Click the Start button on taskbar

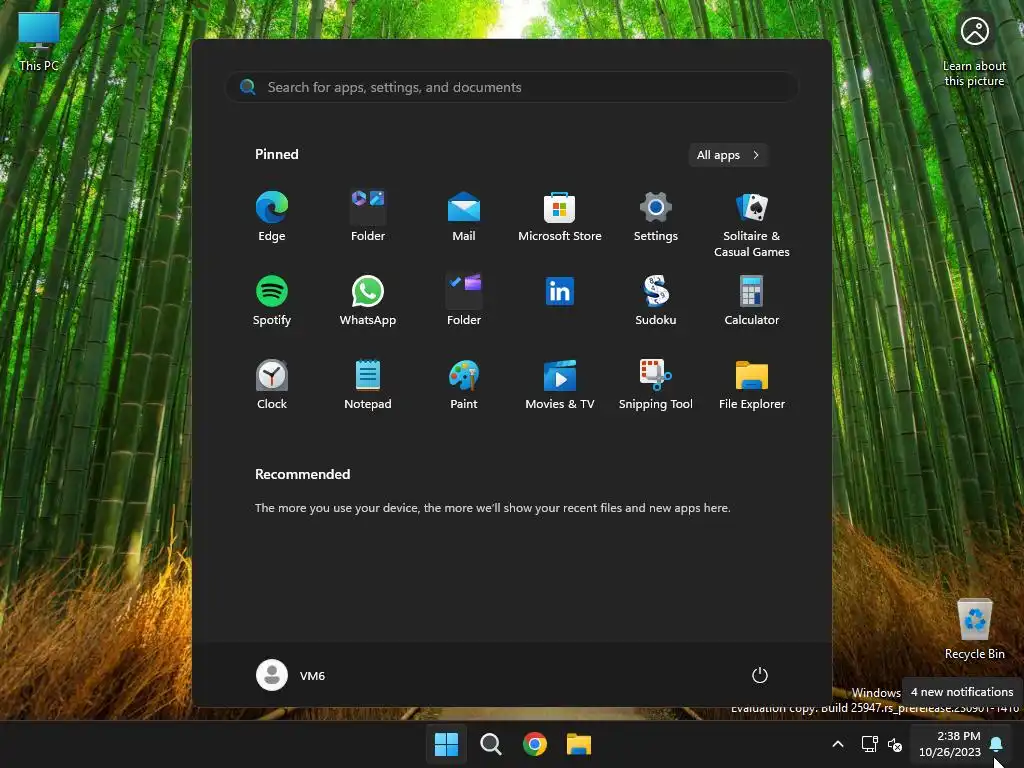(x=447, y=744)
